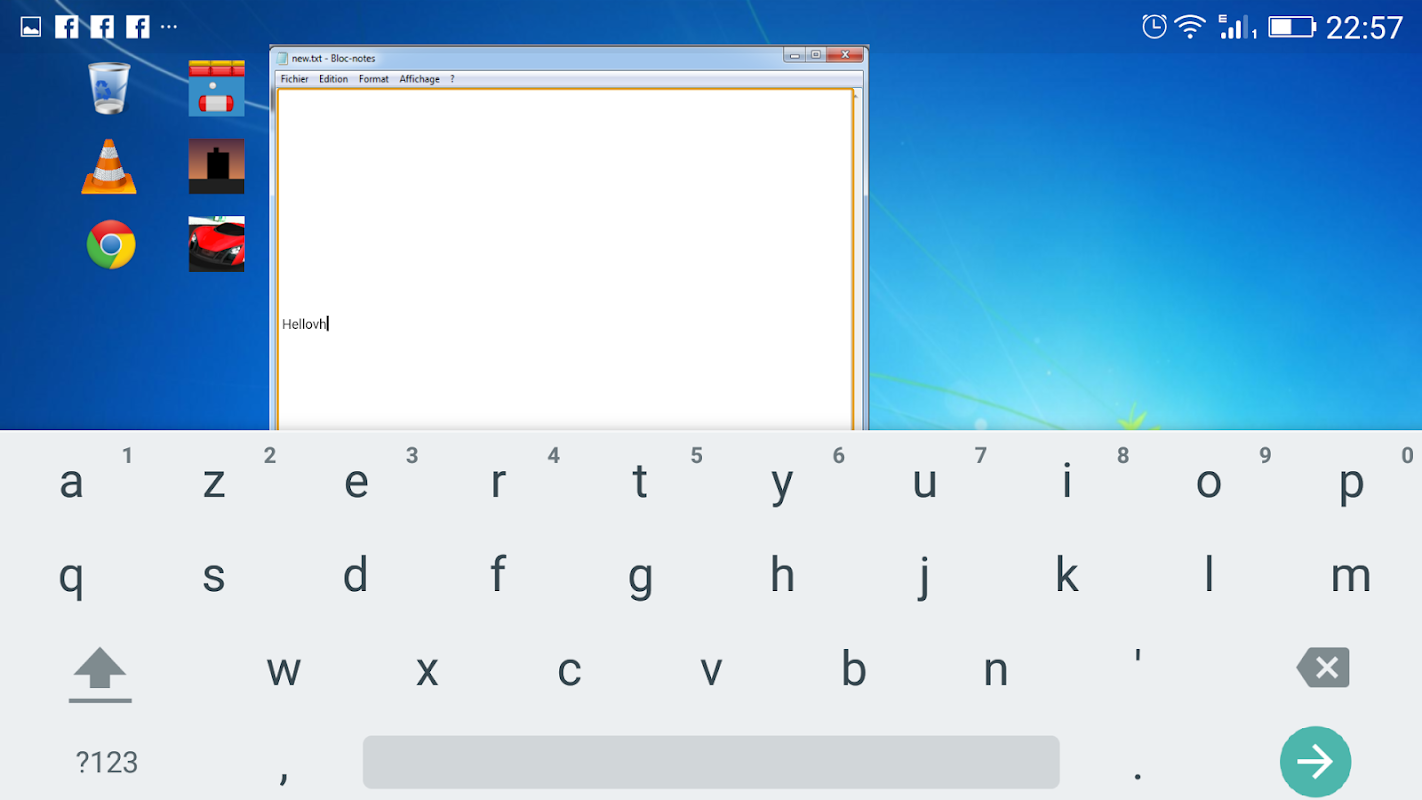This screenshot has height=800, width=1422.
Task: Open the red brick breaker game icon
Action: point(217,88)
